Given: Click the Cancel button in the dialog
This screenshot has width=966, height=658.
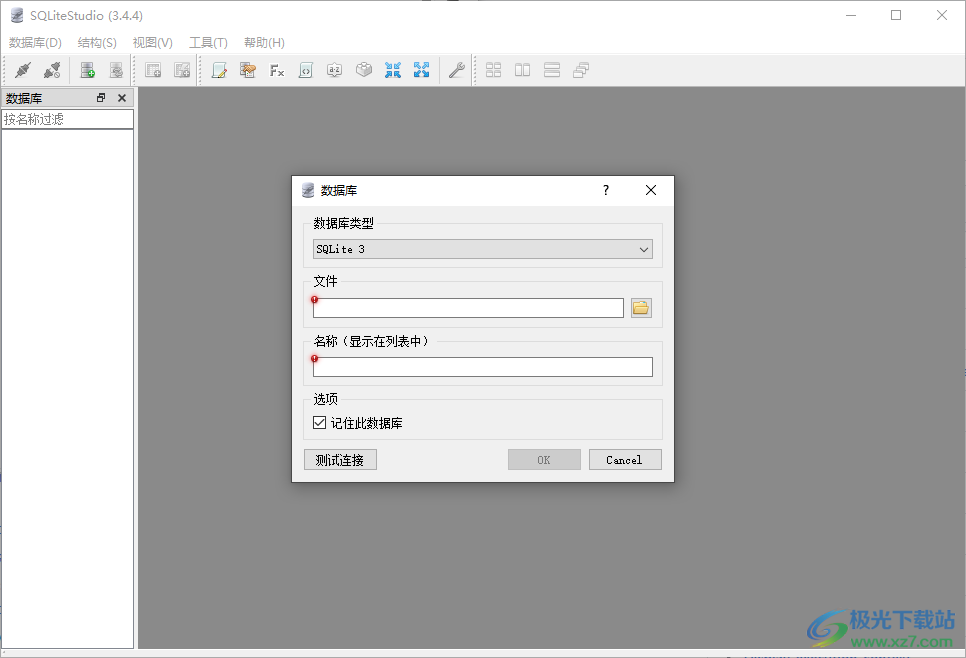Looking at the screenshot, I should 625,459.
